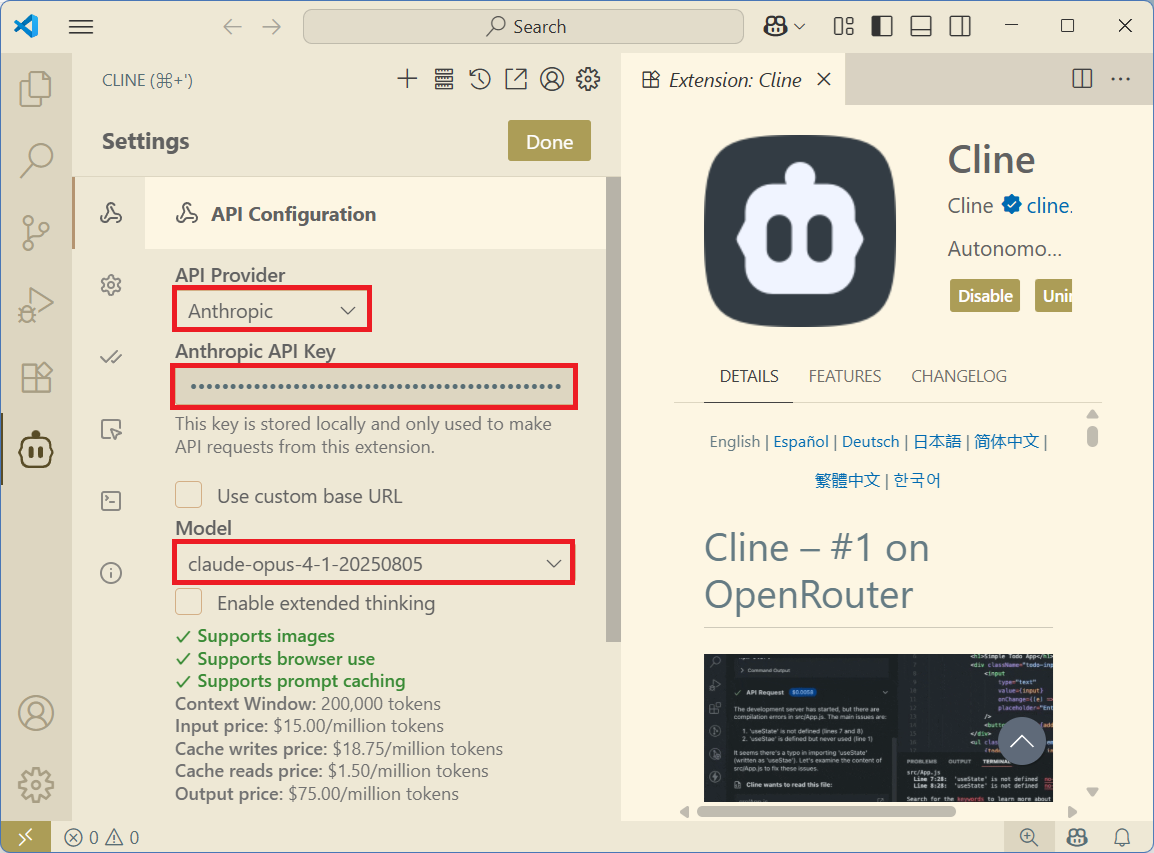Open Cline settings via the gear icon

(588, 78)
